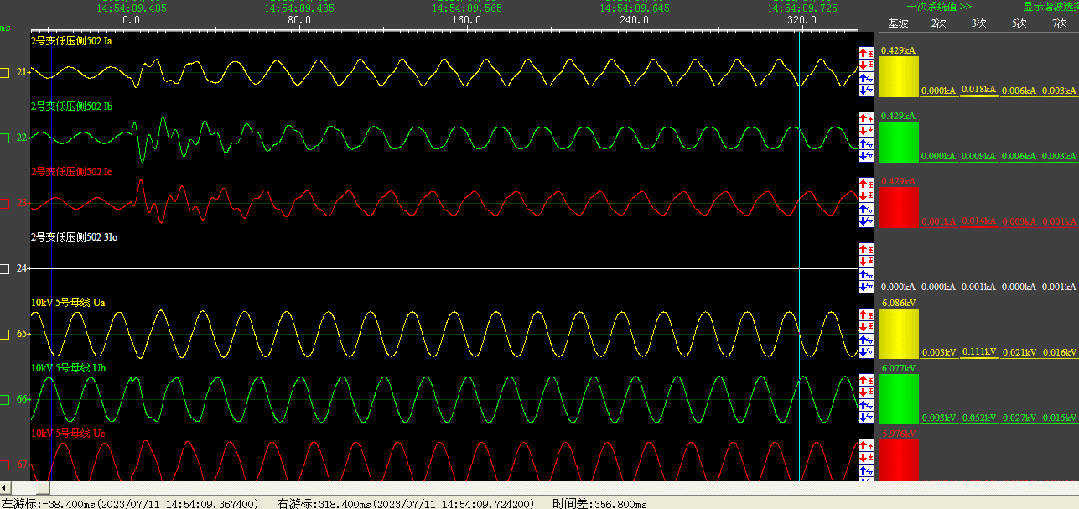Click the red up-arrow icon for the 3Iu channel

(x=866, y=249)
